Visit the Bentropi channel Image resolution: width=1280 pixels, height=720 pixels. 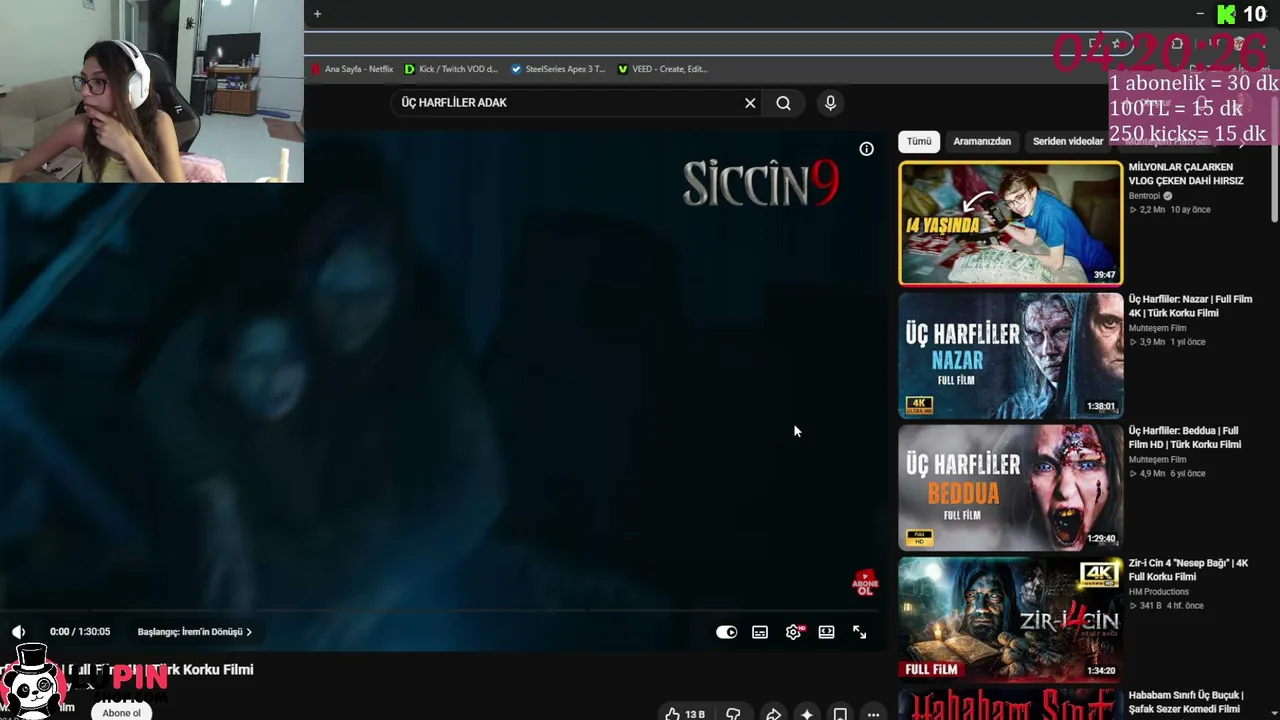point(1144,196)
